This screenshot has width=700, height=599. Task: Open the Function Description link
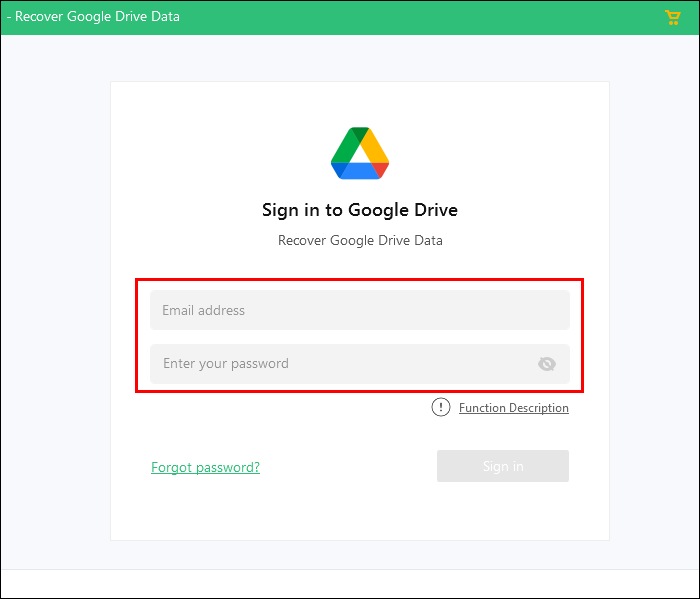point(513,408)
